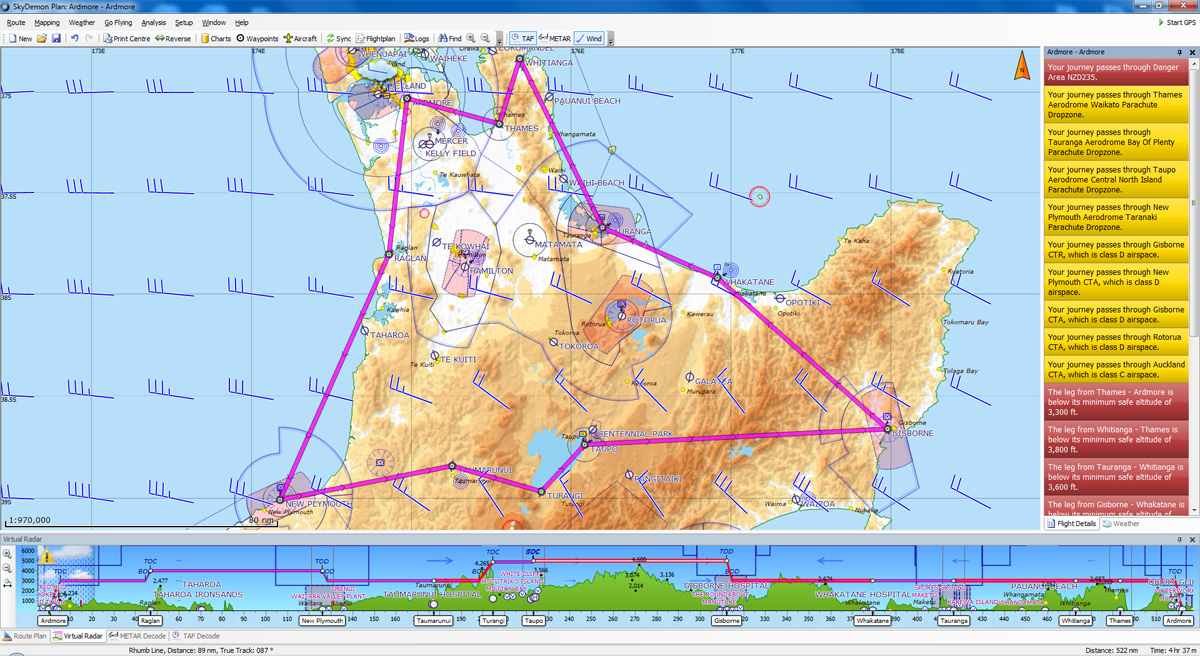The image size is (1200, 656).
Task: Toggle the TAF weather overlay
Action: point(522,38)
